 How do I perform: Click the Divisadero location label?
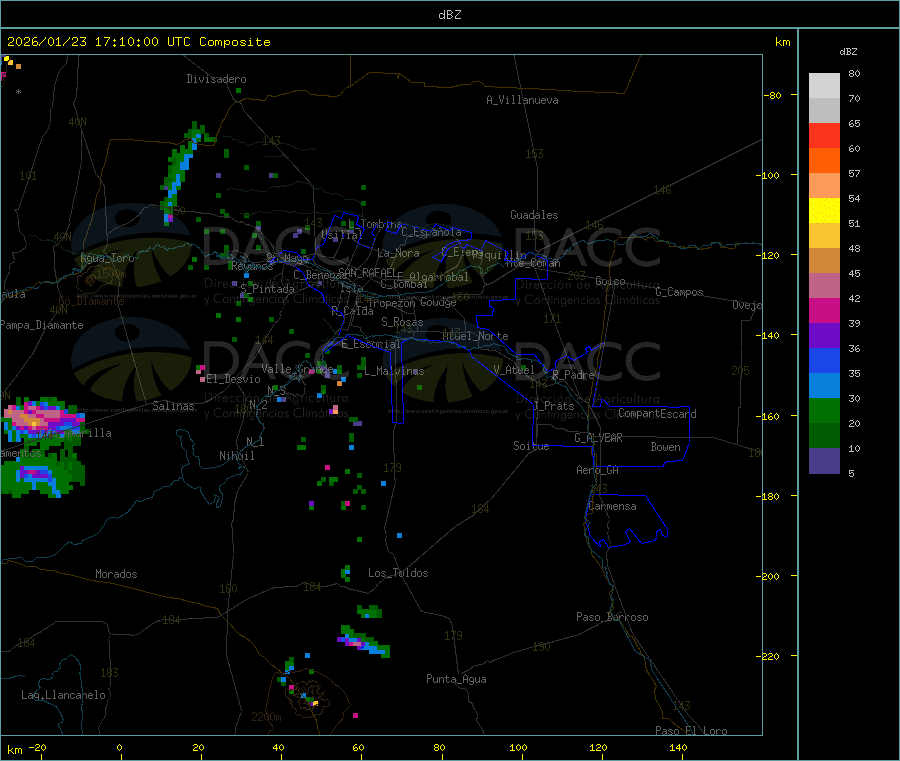click(216, 79)
